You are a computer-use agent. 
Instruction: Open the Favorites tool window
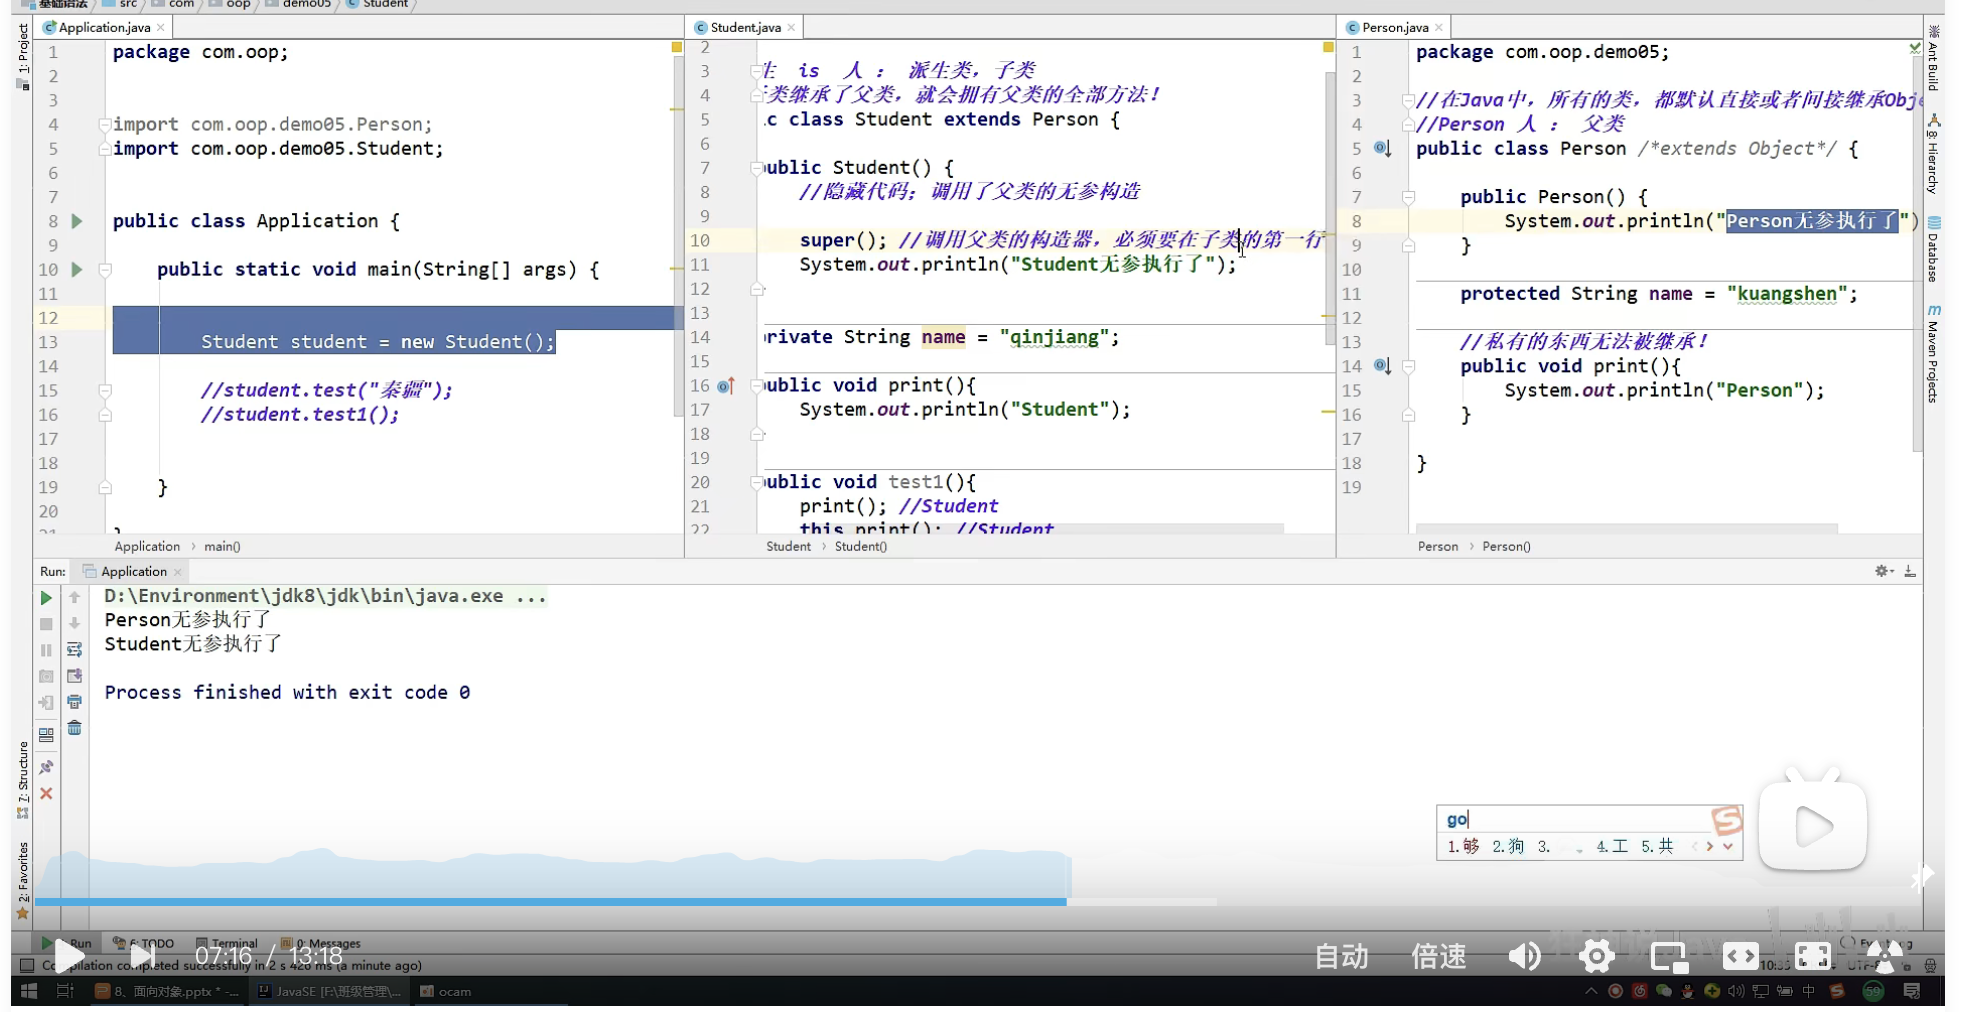[22, 880]
